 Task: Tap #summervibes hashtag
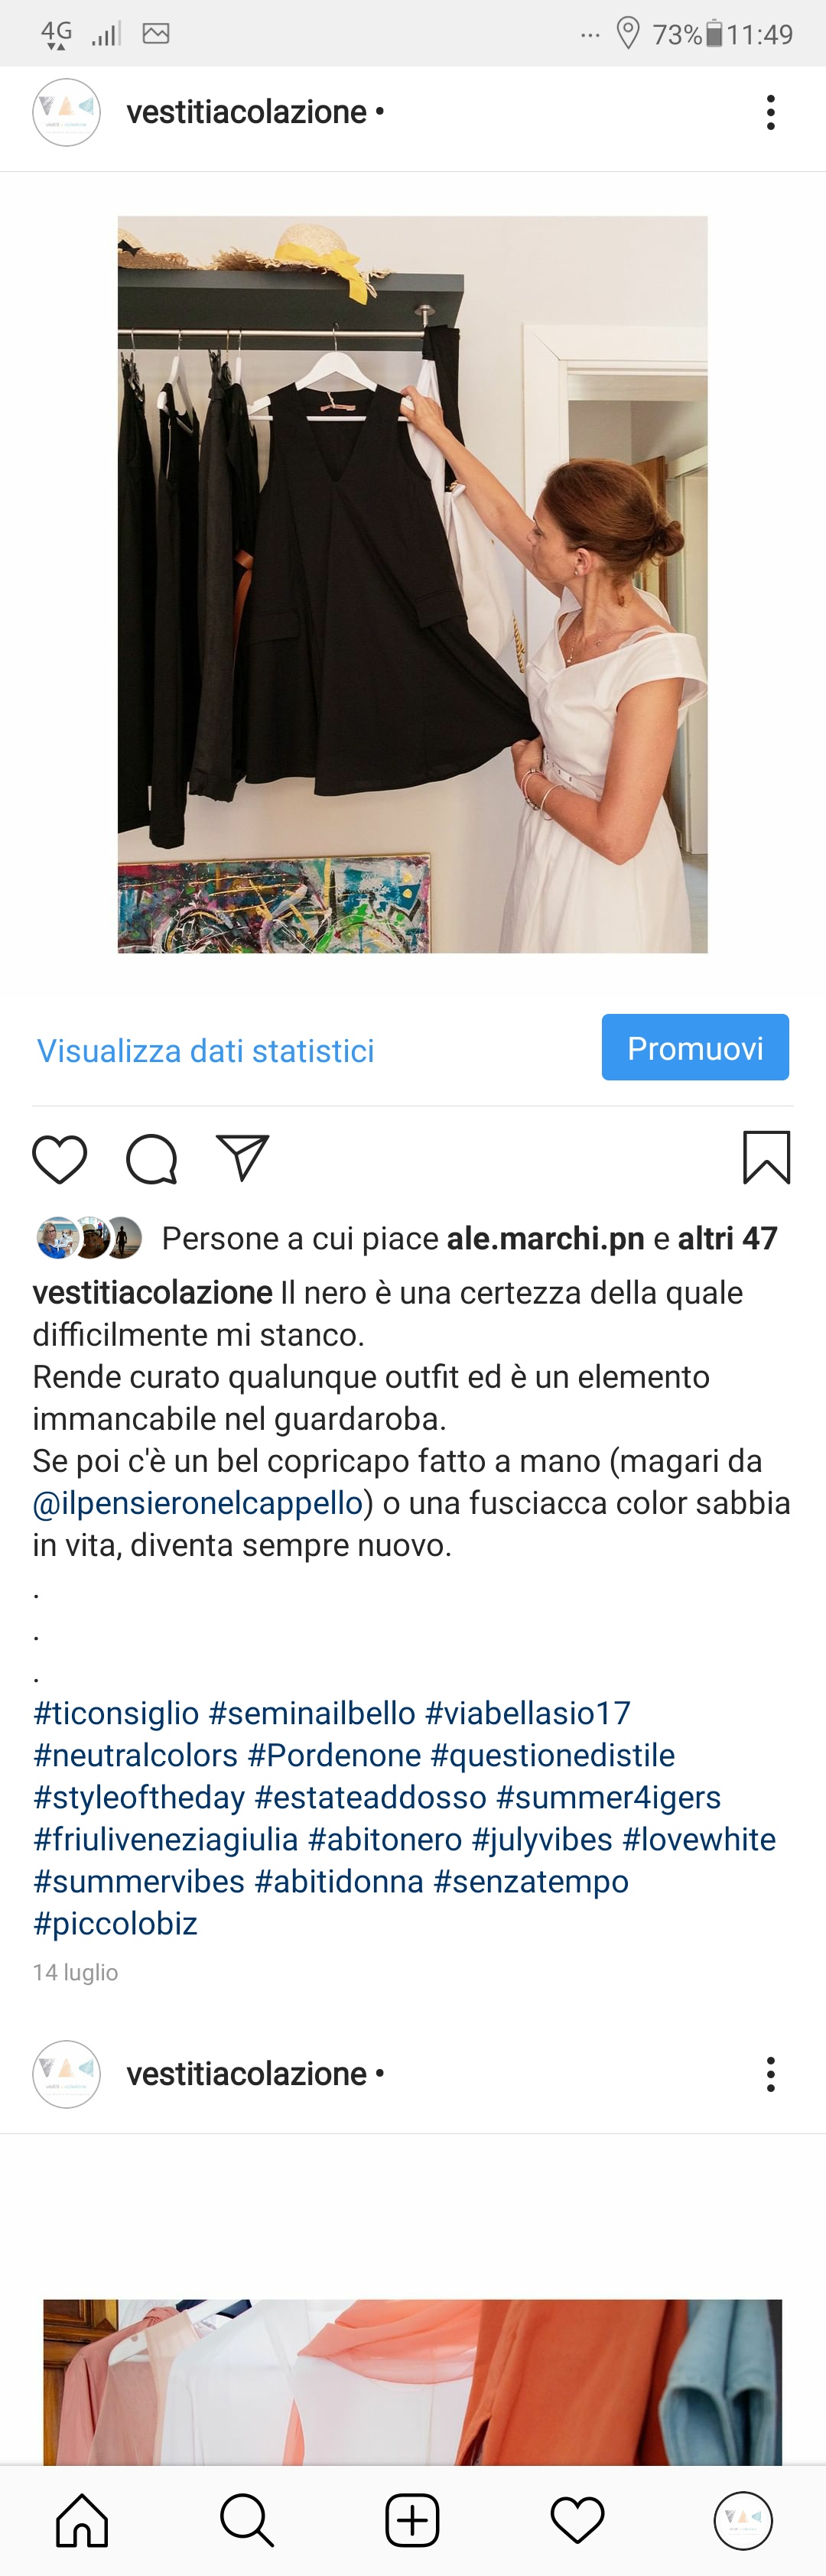139,1880
